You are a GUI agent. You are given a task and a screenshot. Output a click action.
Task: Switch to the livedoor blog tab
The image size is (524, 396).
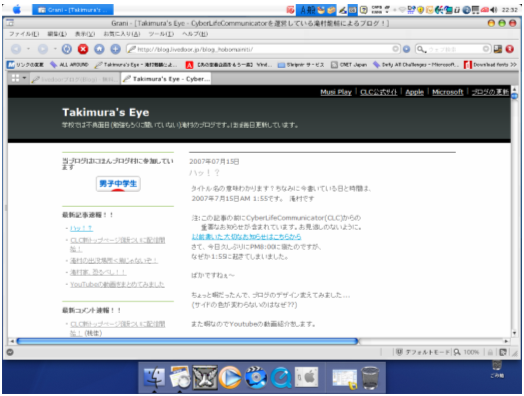pyautogui.click(x=75, y=79)
